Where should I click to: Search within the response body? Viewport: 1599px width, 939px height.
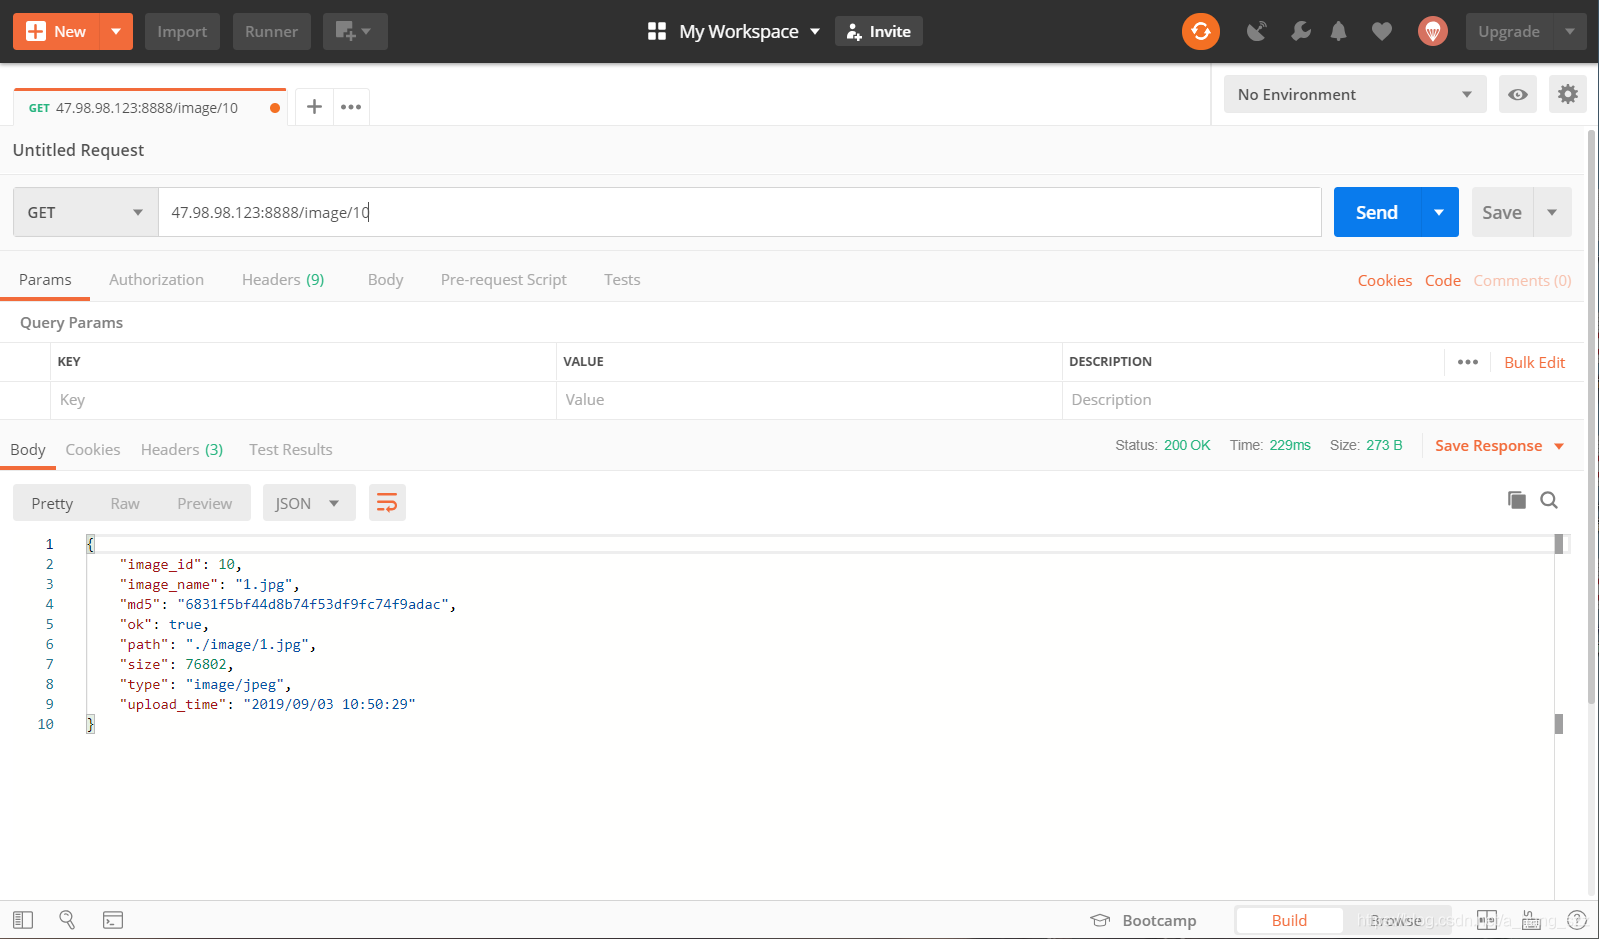(x=1549, y=500)
